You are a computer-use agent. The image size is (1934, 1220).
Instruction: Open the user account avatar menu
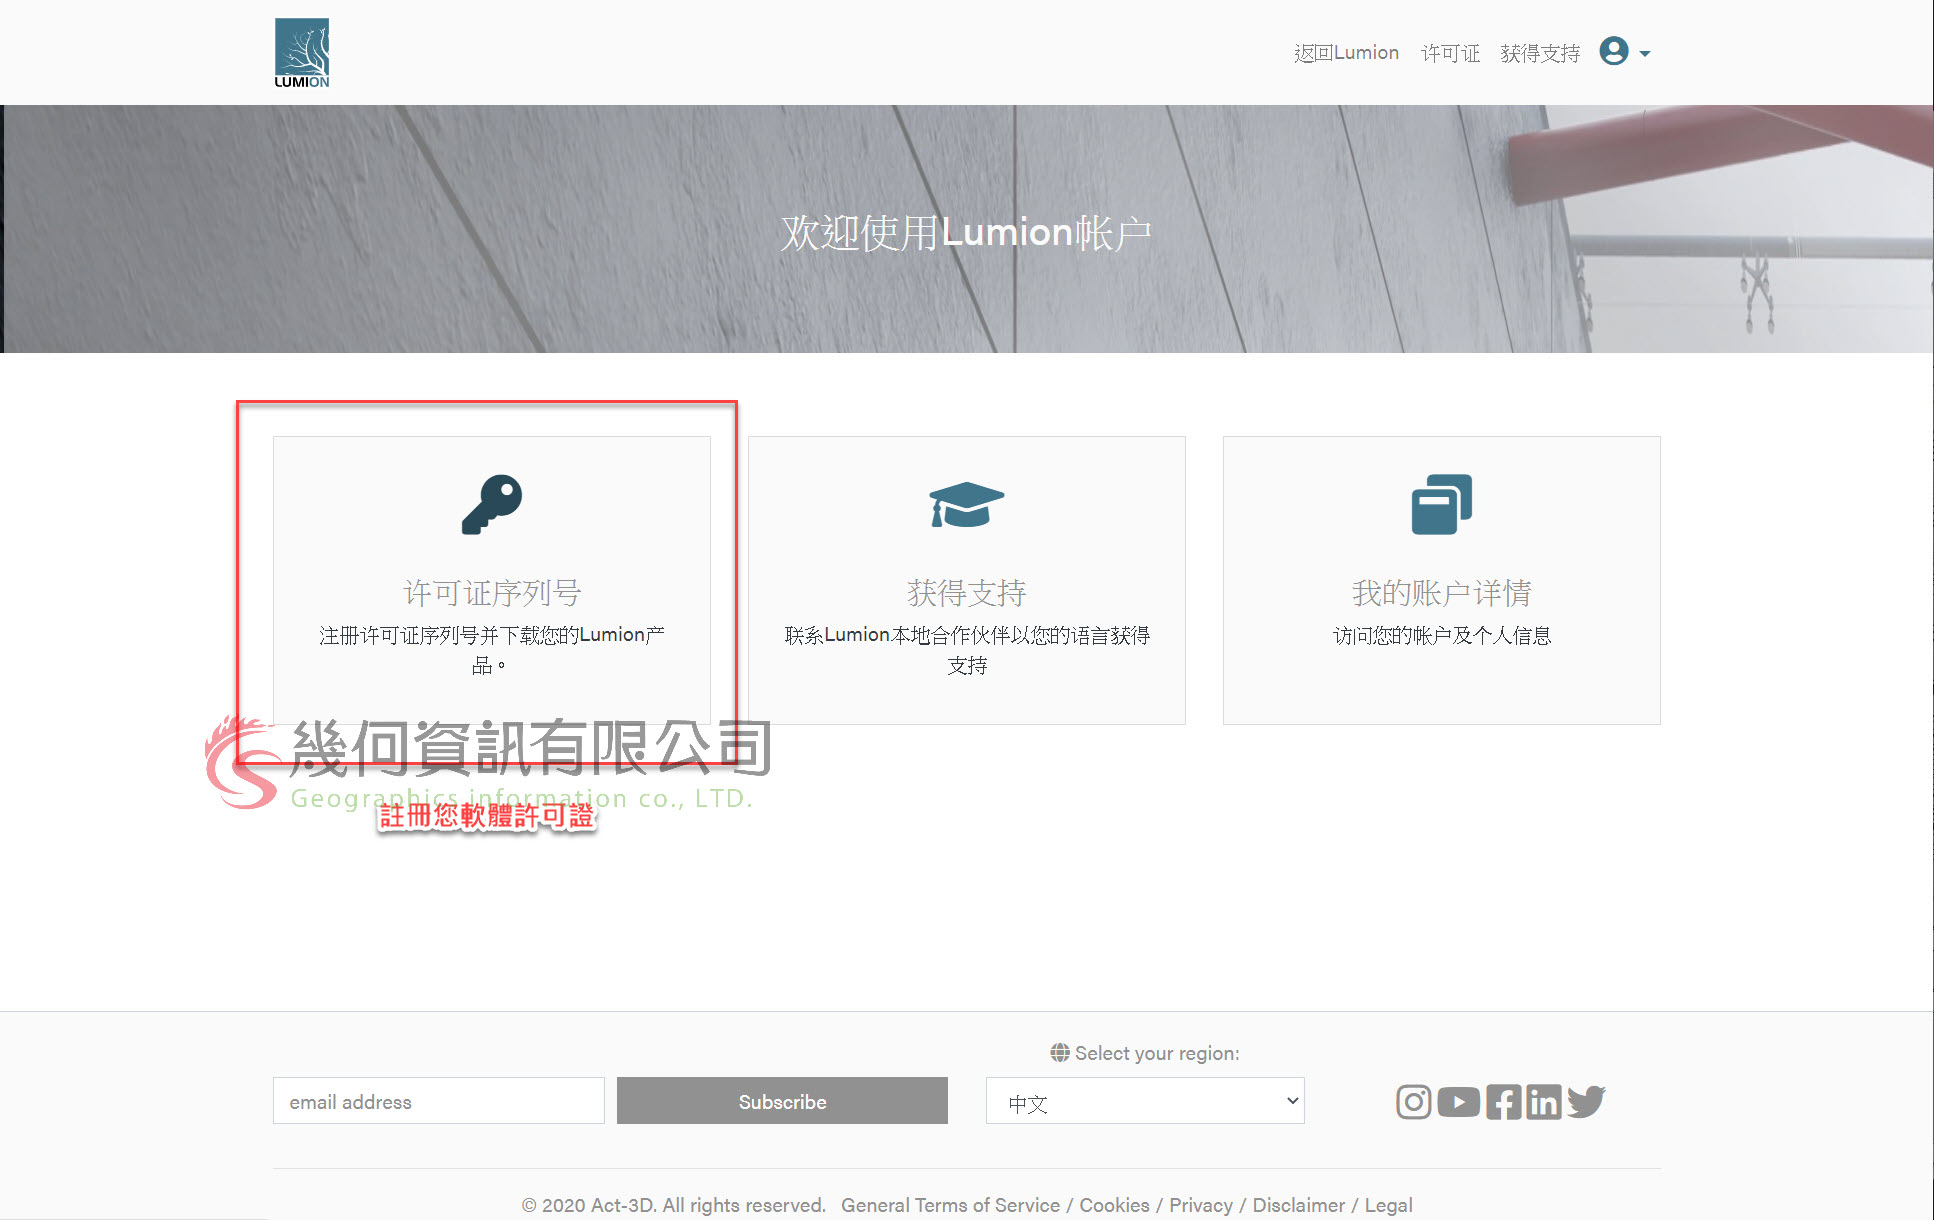point(1614,51)
